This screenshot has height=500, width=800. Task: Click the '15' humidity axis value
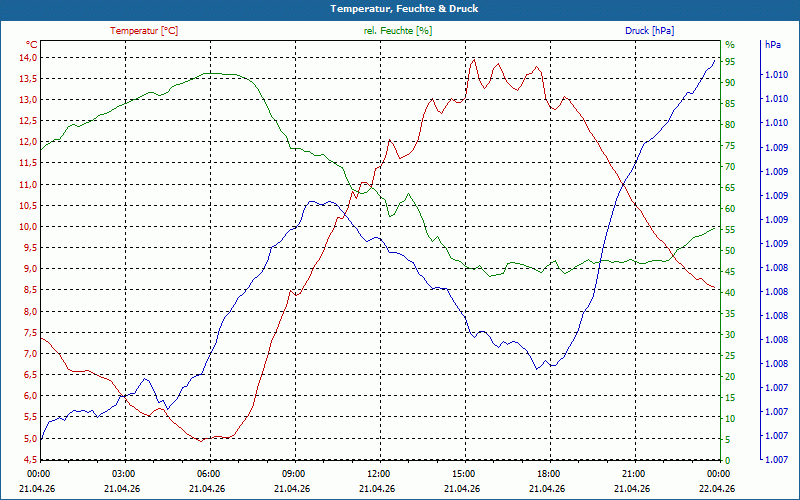point(730,397)
